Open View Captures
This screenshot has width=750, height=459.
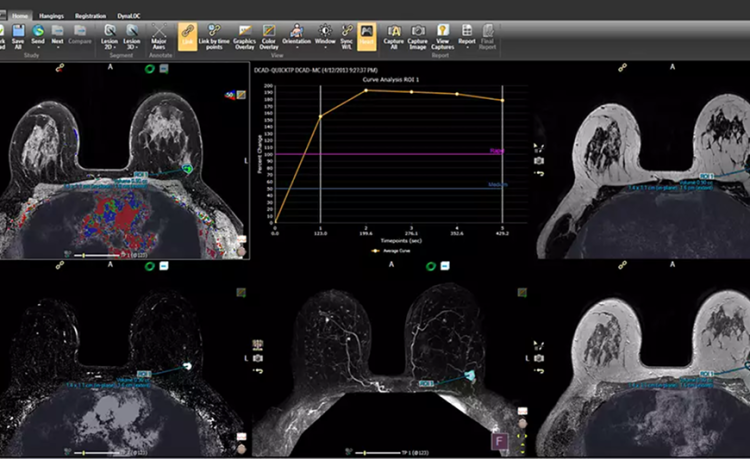(x=443, y=31)
